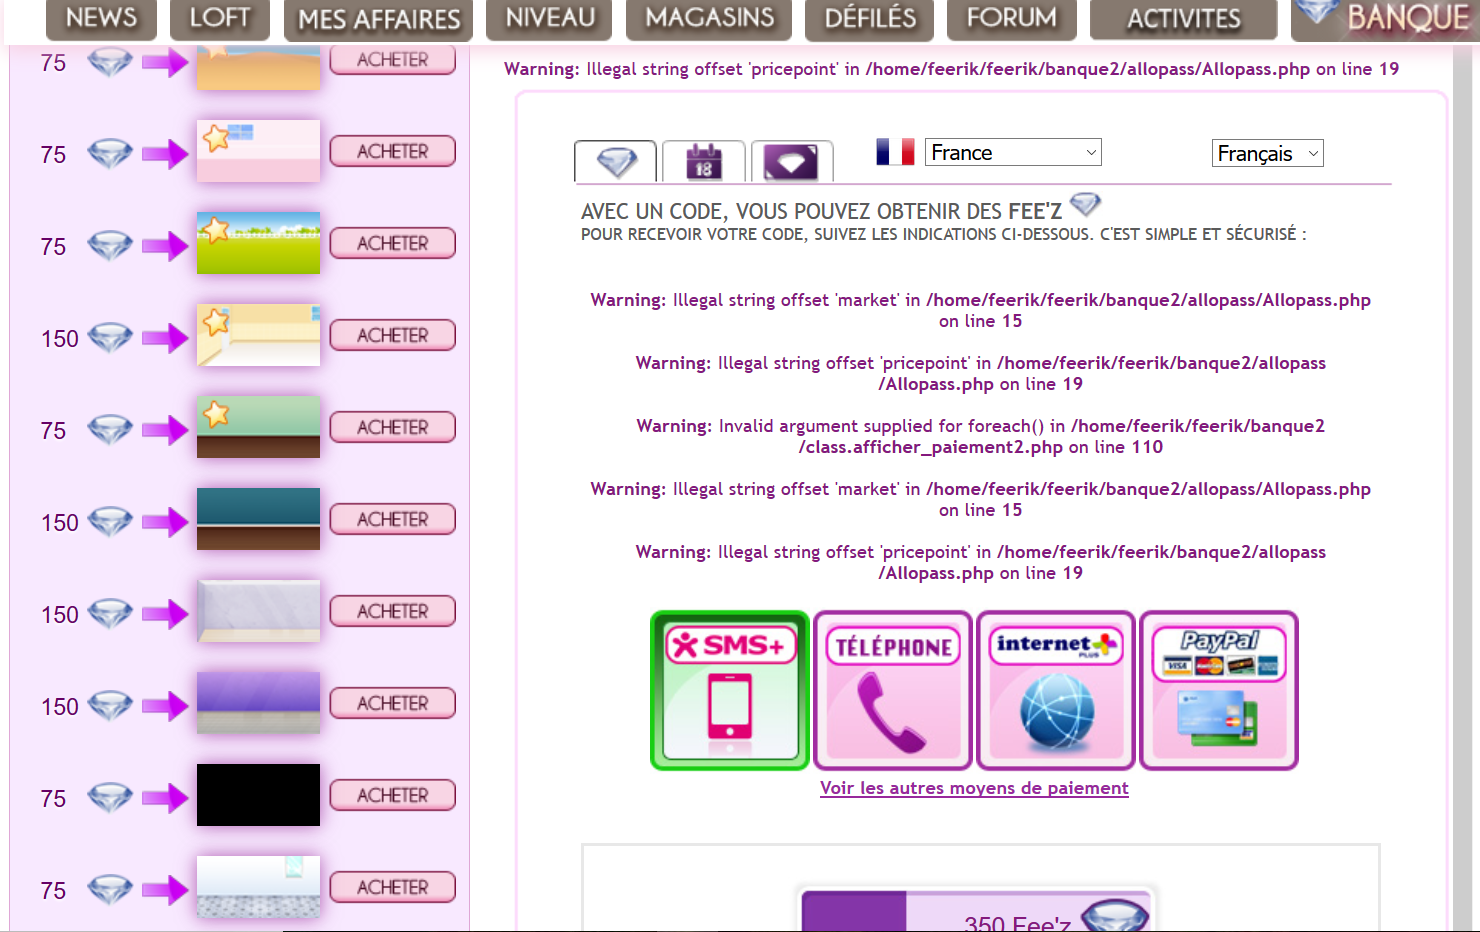Viewport: 1480px width, 932px height.
Task: Open the country dropdown showing France
Action: (1013, 152)
